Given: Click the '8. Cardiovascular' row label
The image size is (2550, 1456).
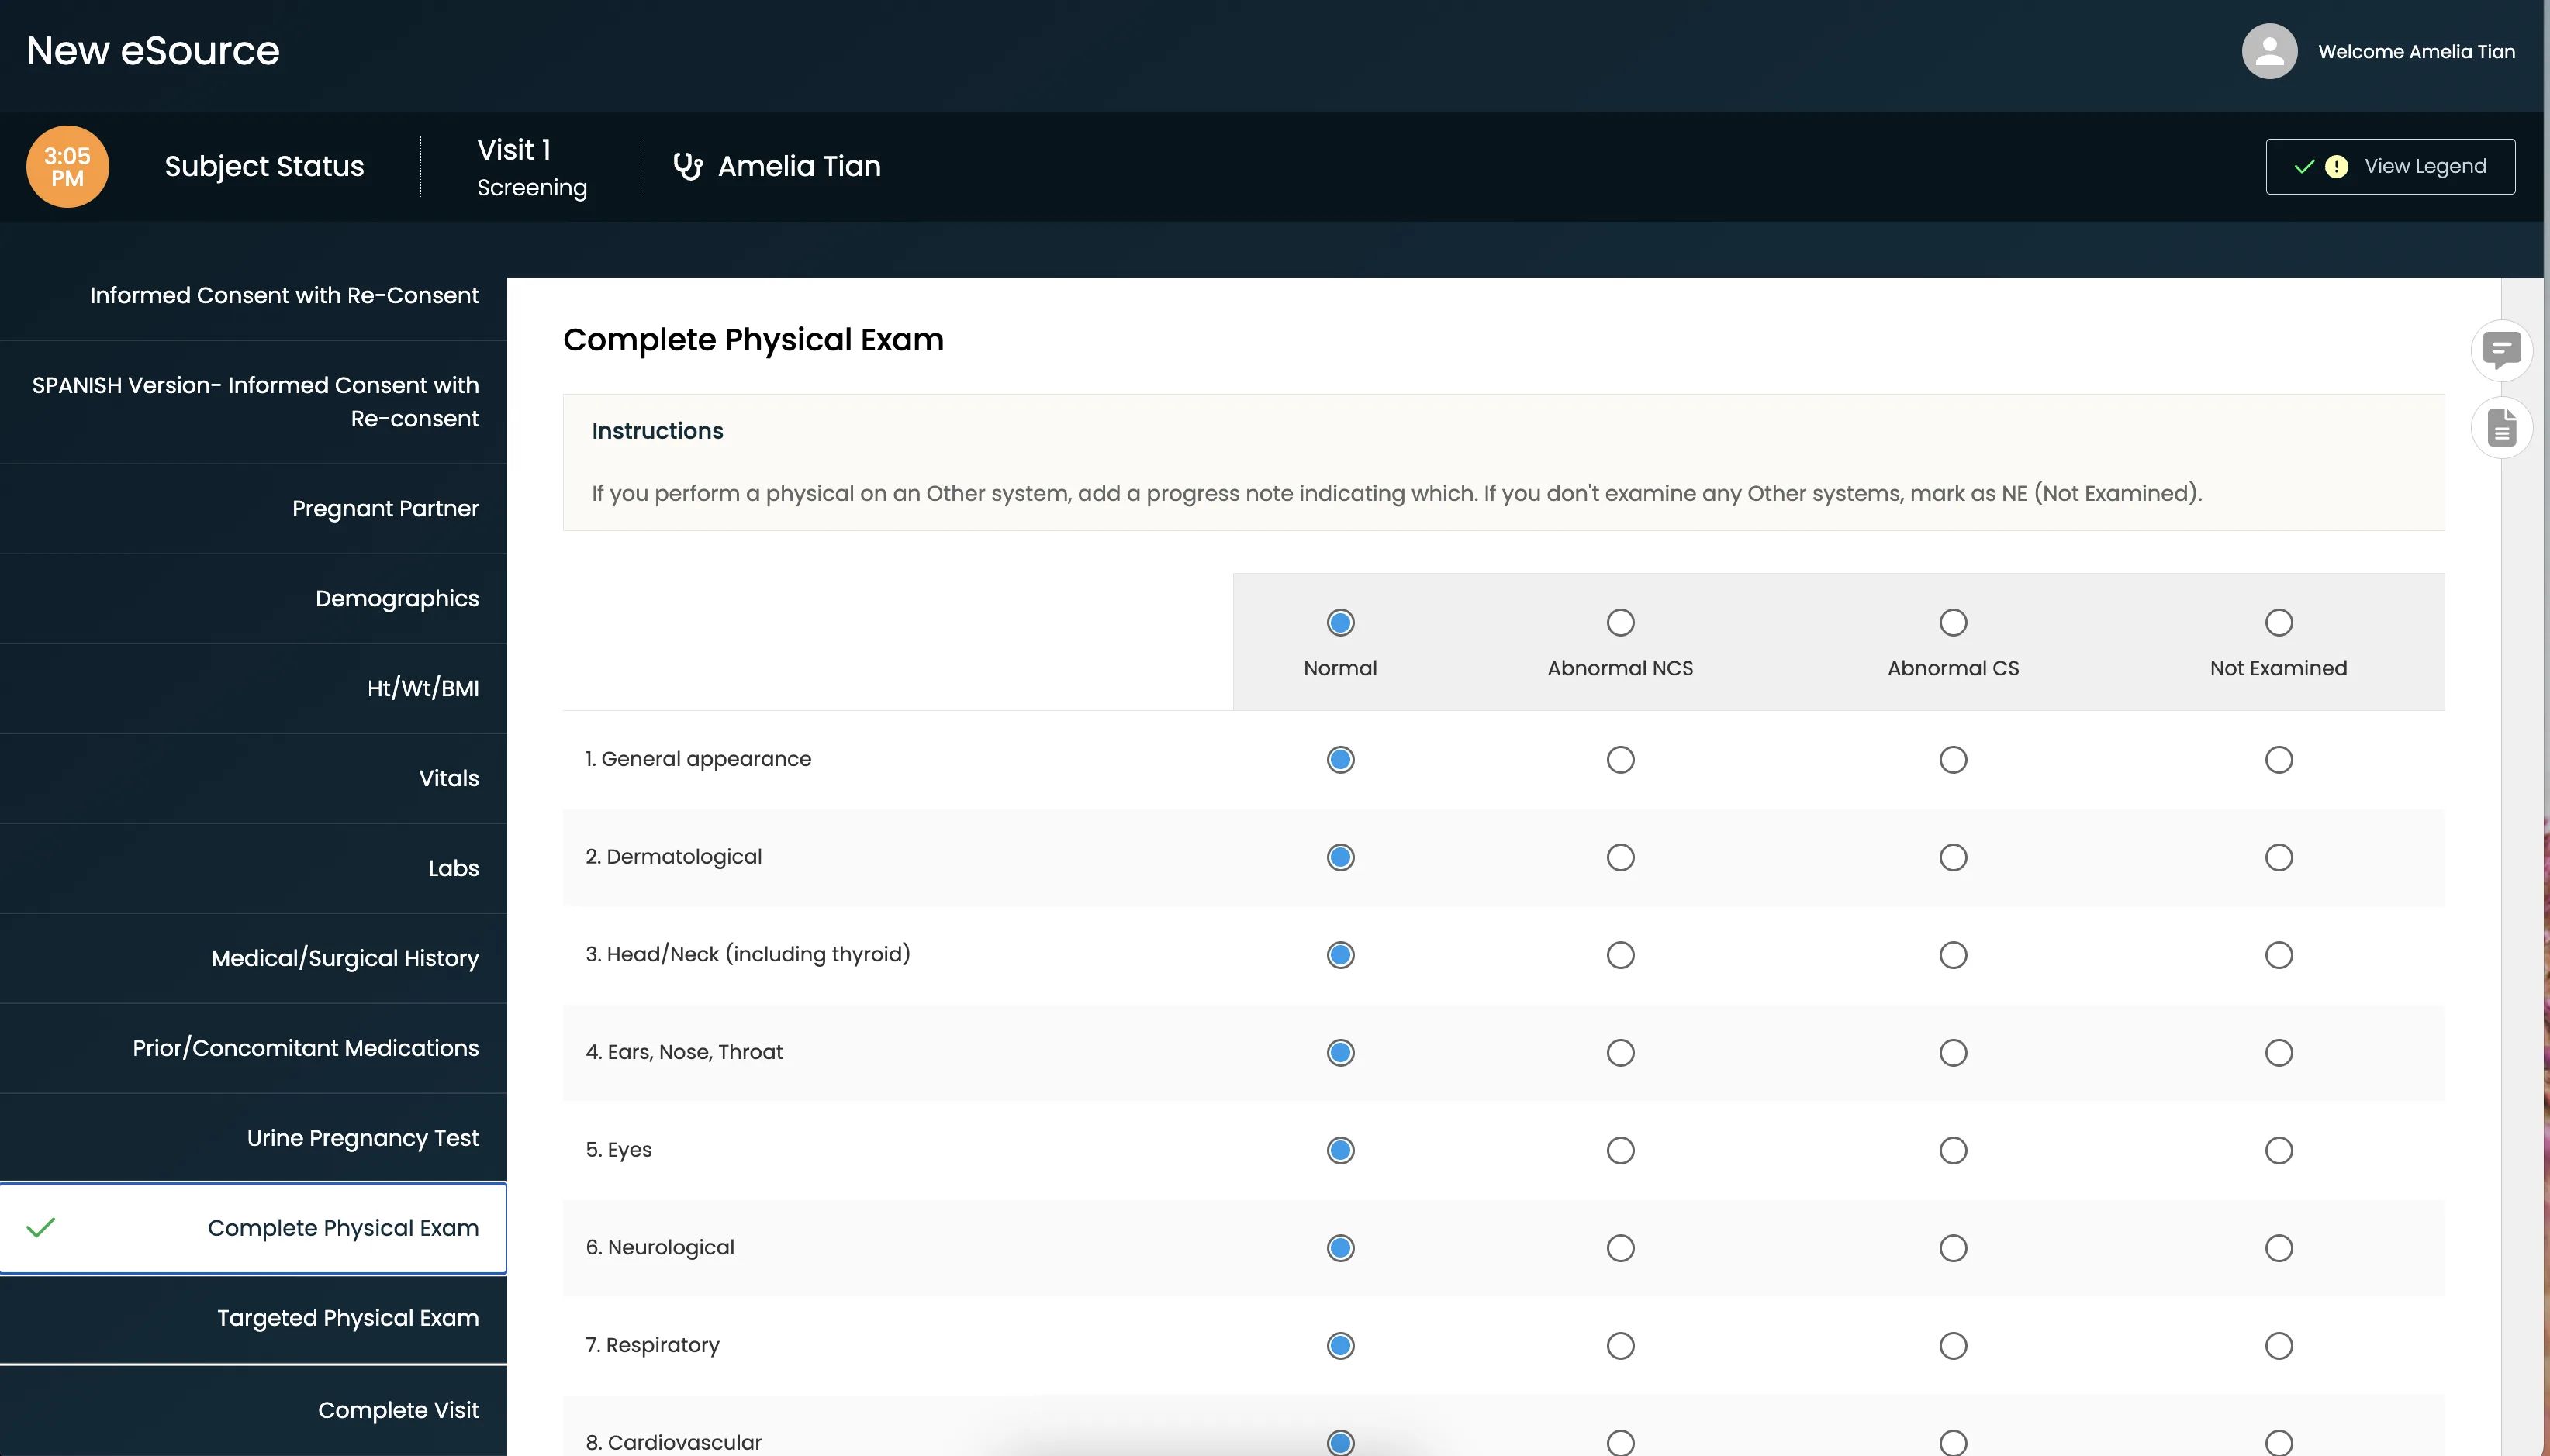Looking at the screenshot, I should [673, 1442].
